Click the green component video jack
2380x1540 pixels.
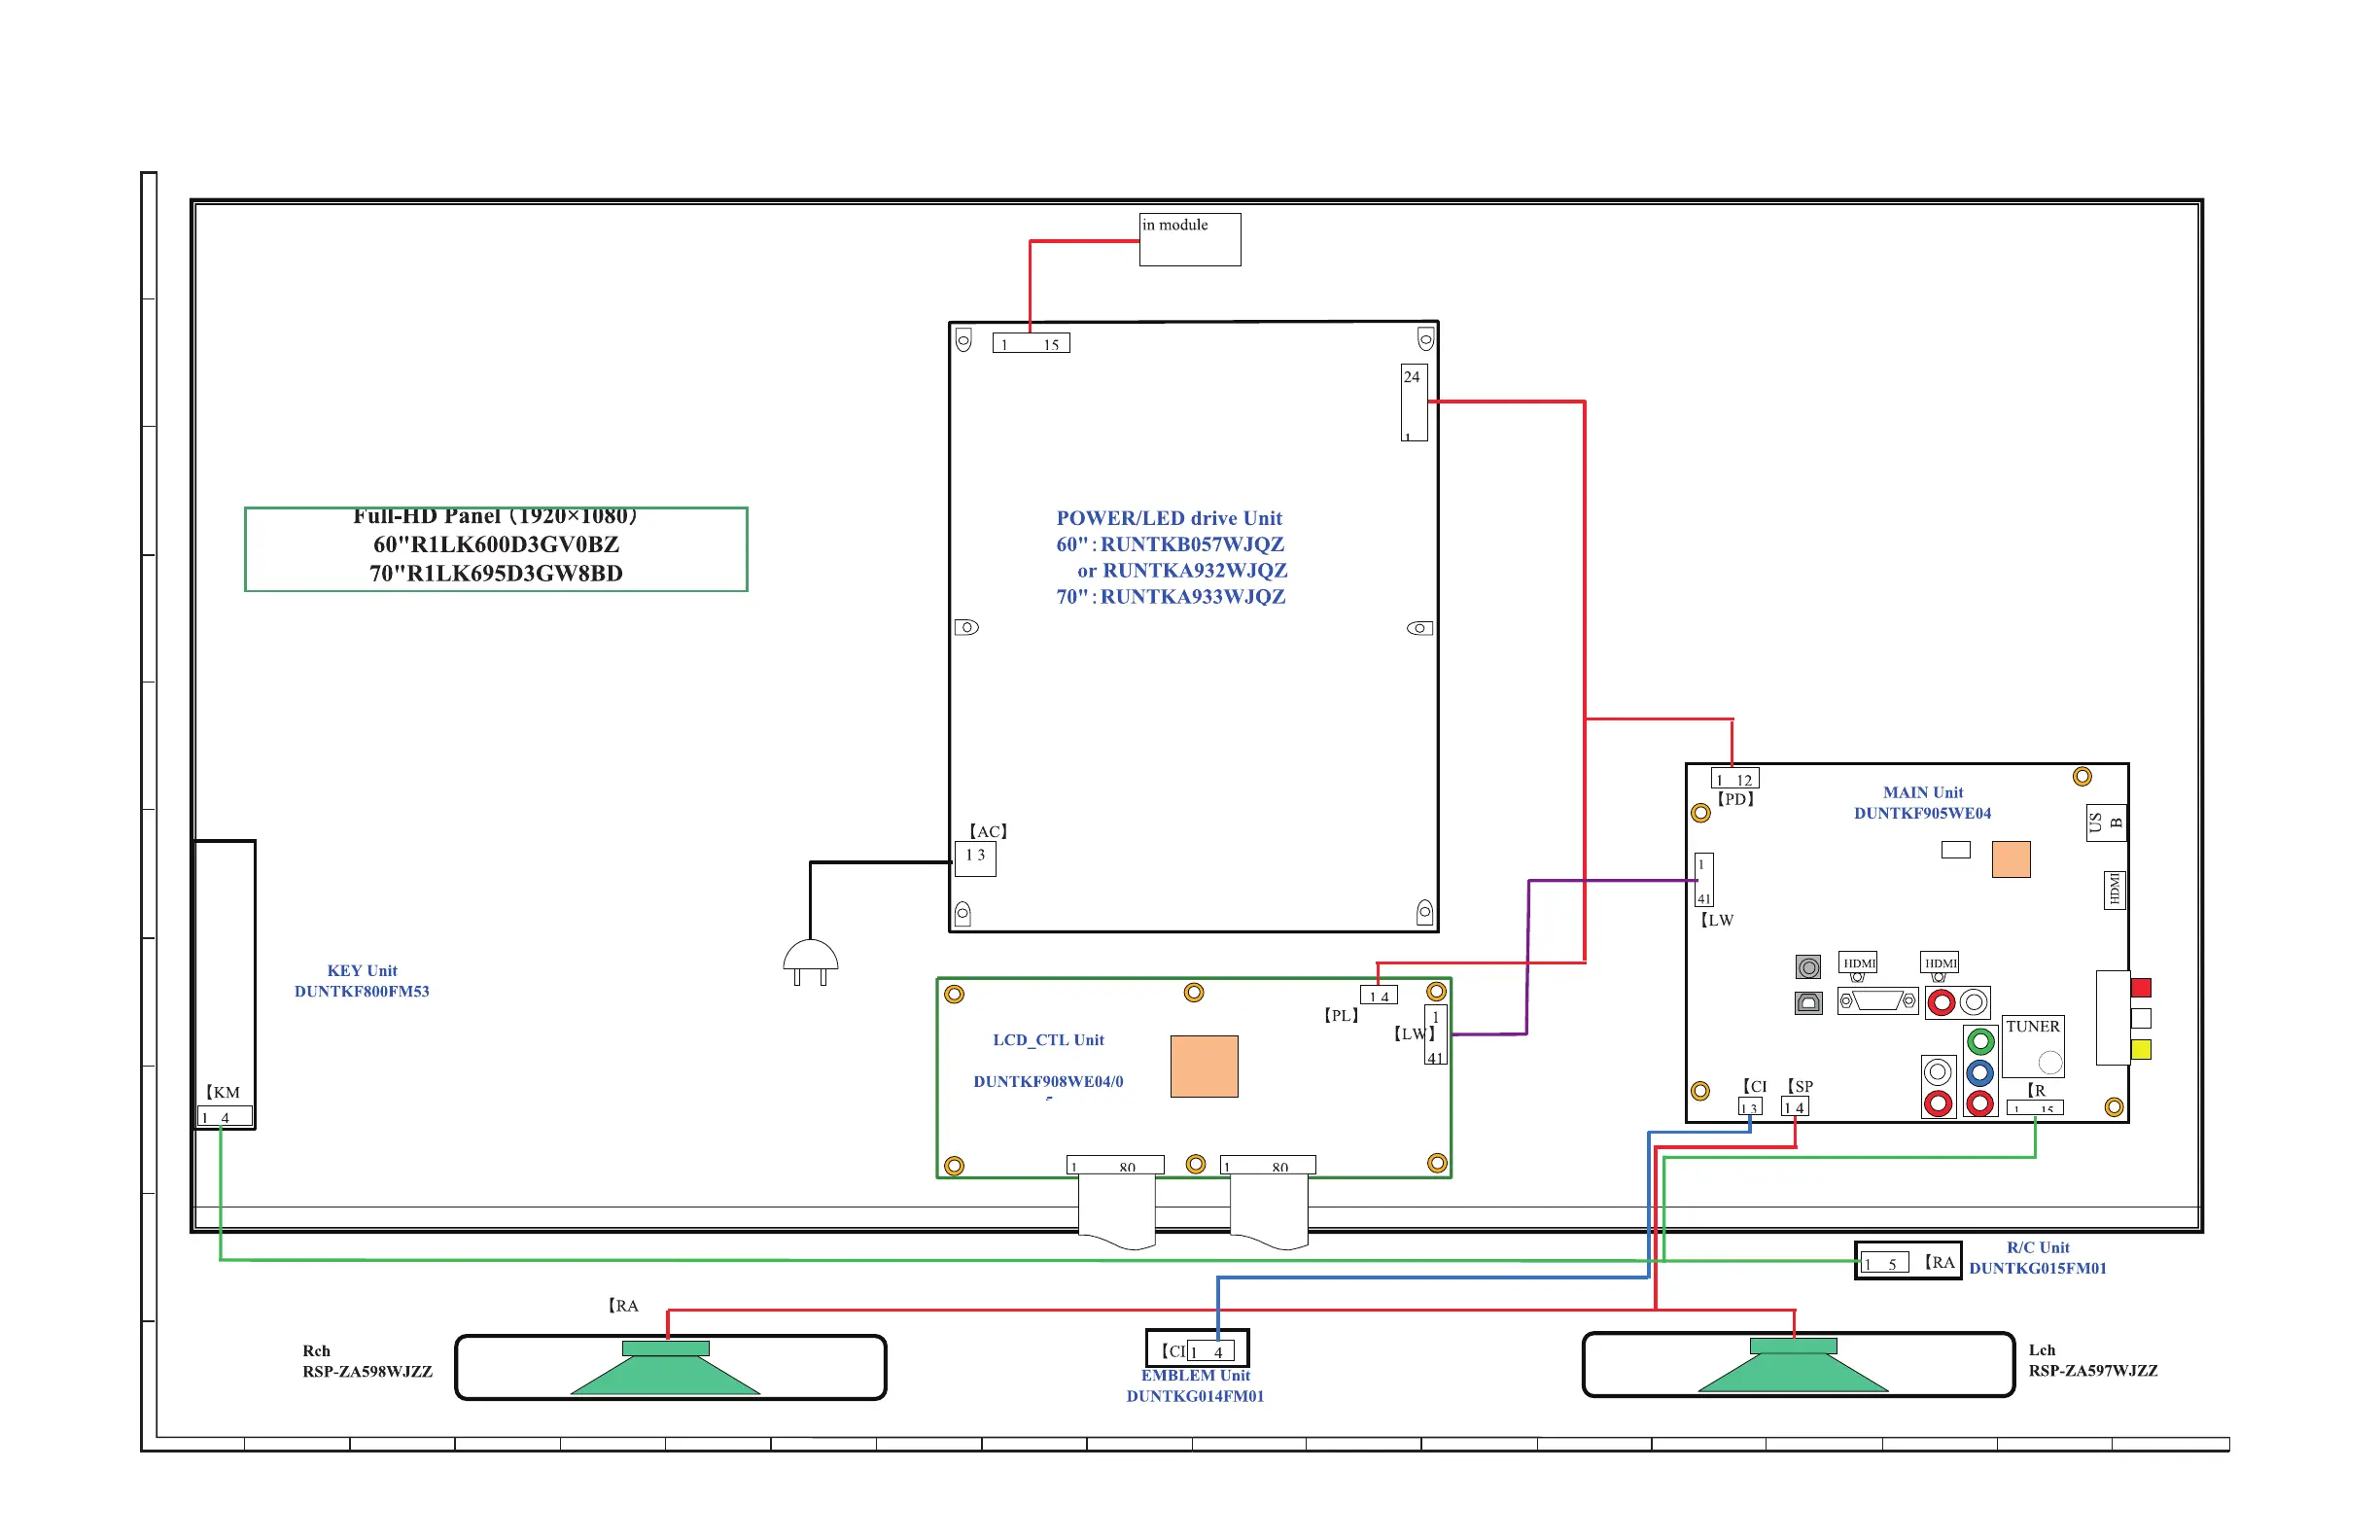pyautogui.click(x=1980, y=1042)
